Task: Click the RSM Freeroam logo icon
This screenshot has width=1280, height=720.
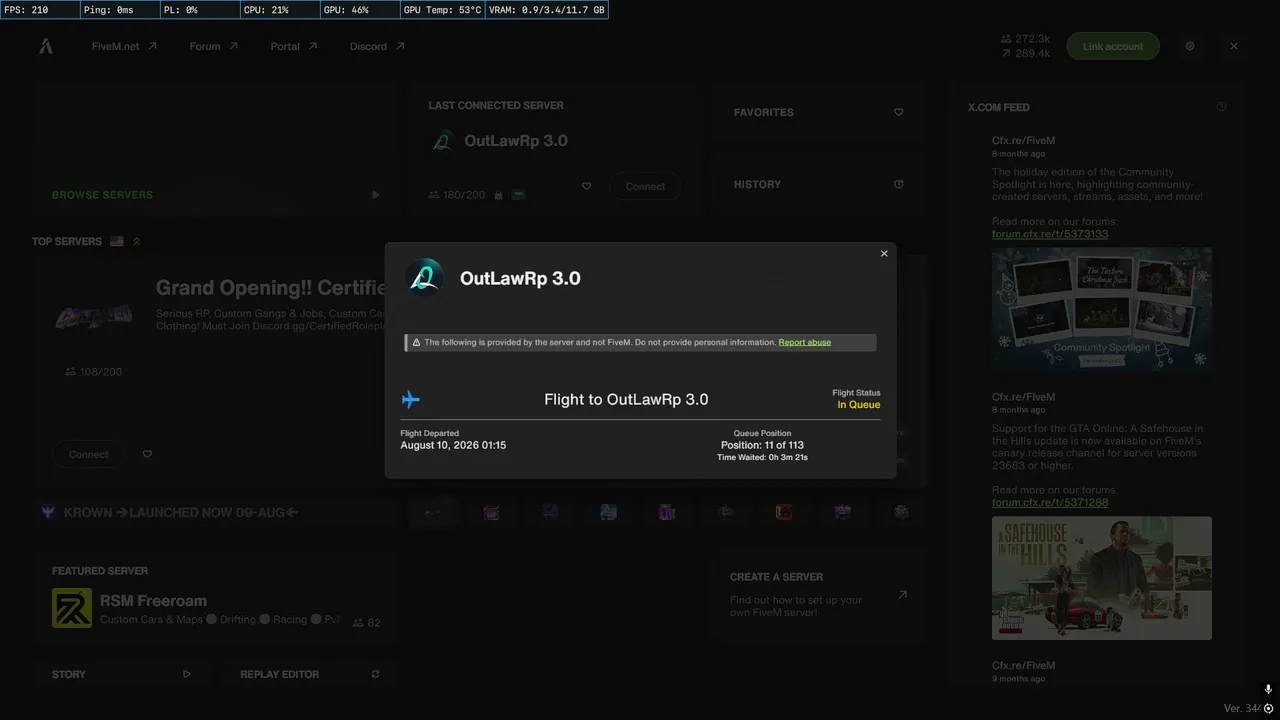Action: click(72, 608)
